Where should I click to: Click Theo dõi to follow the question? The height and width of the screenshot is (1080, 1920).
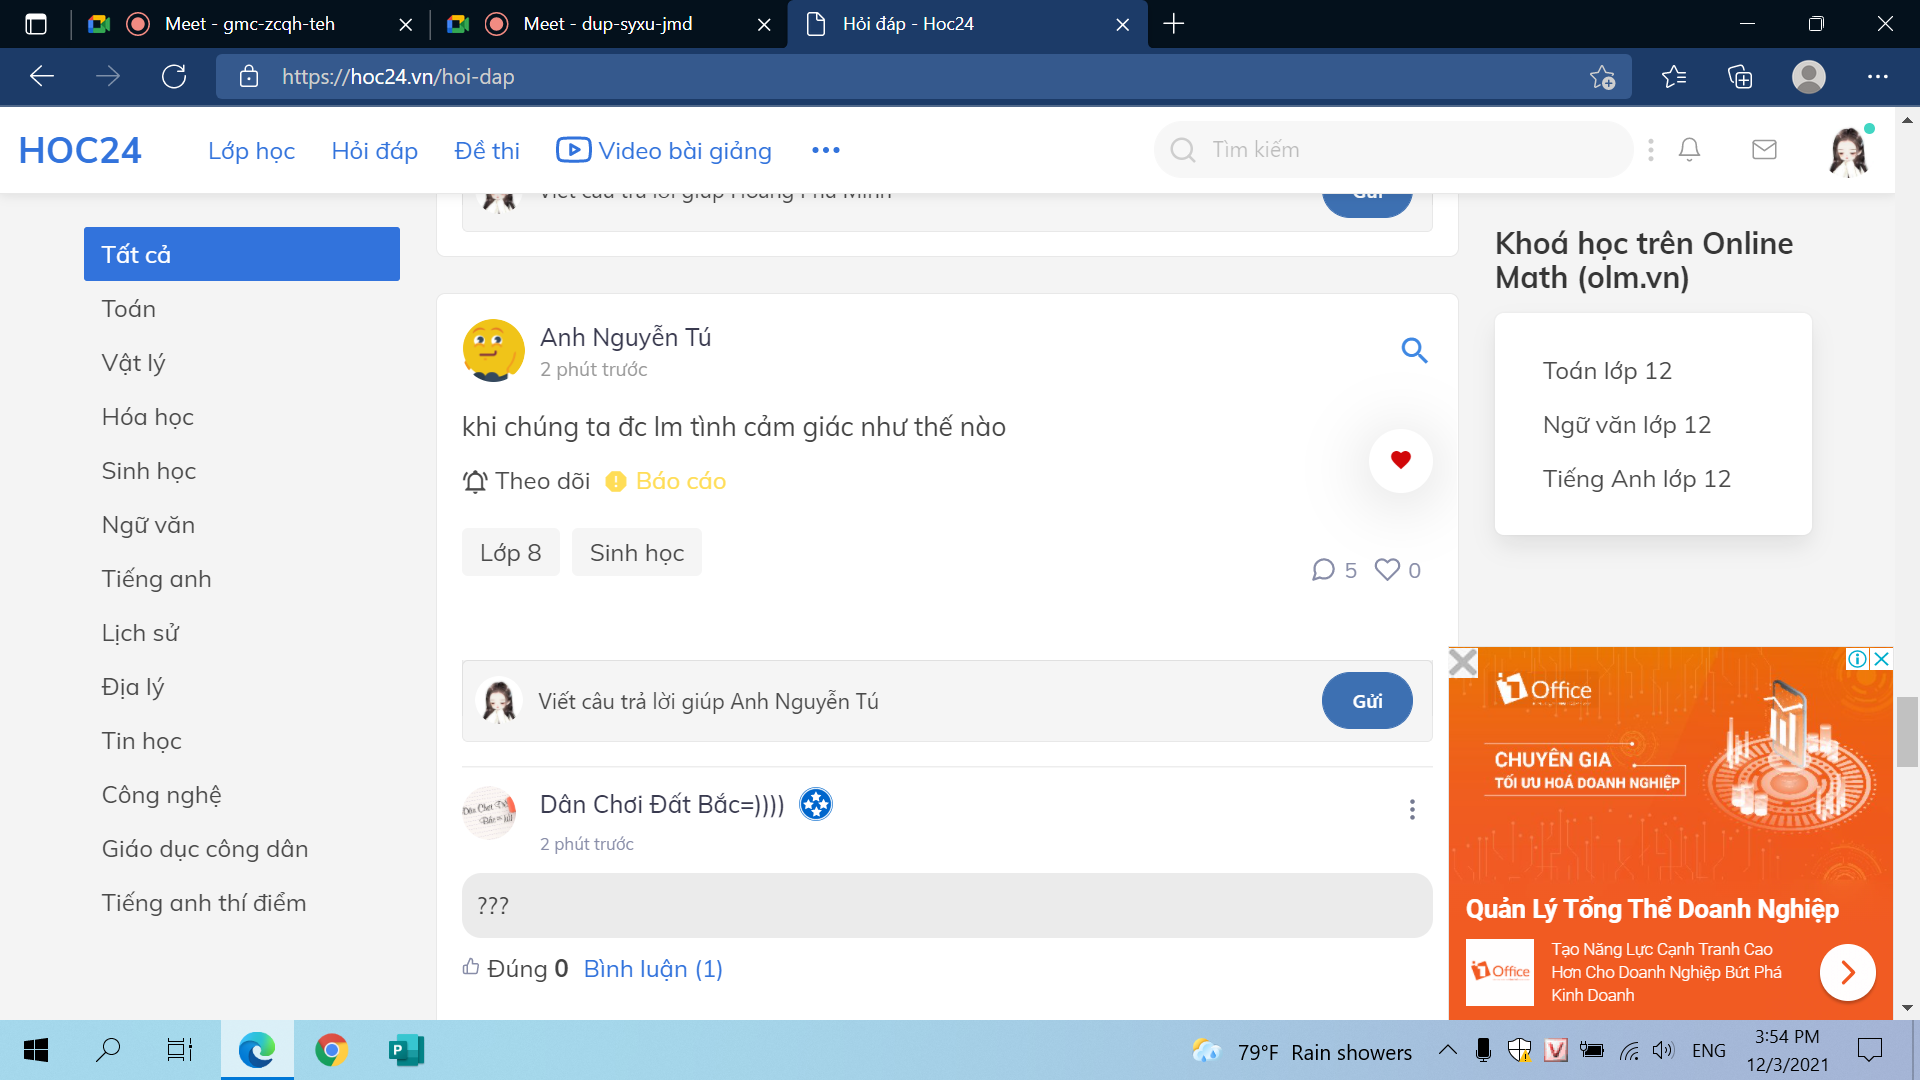point(527,481)
